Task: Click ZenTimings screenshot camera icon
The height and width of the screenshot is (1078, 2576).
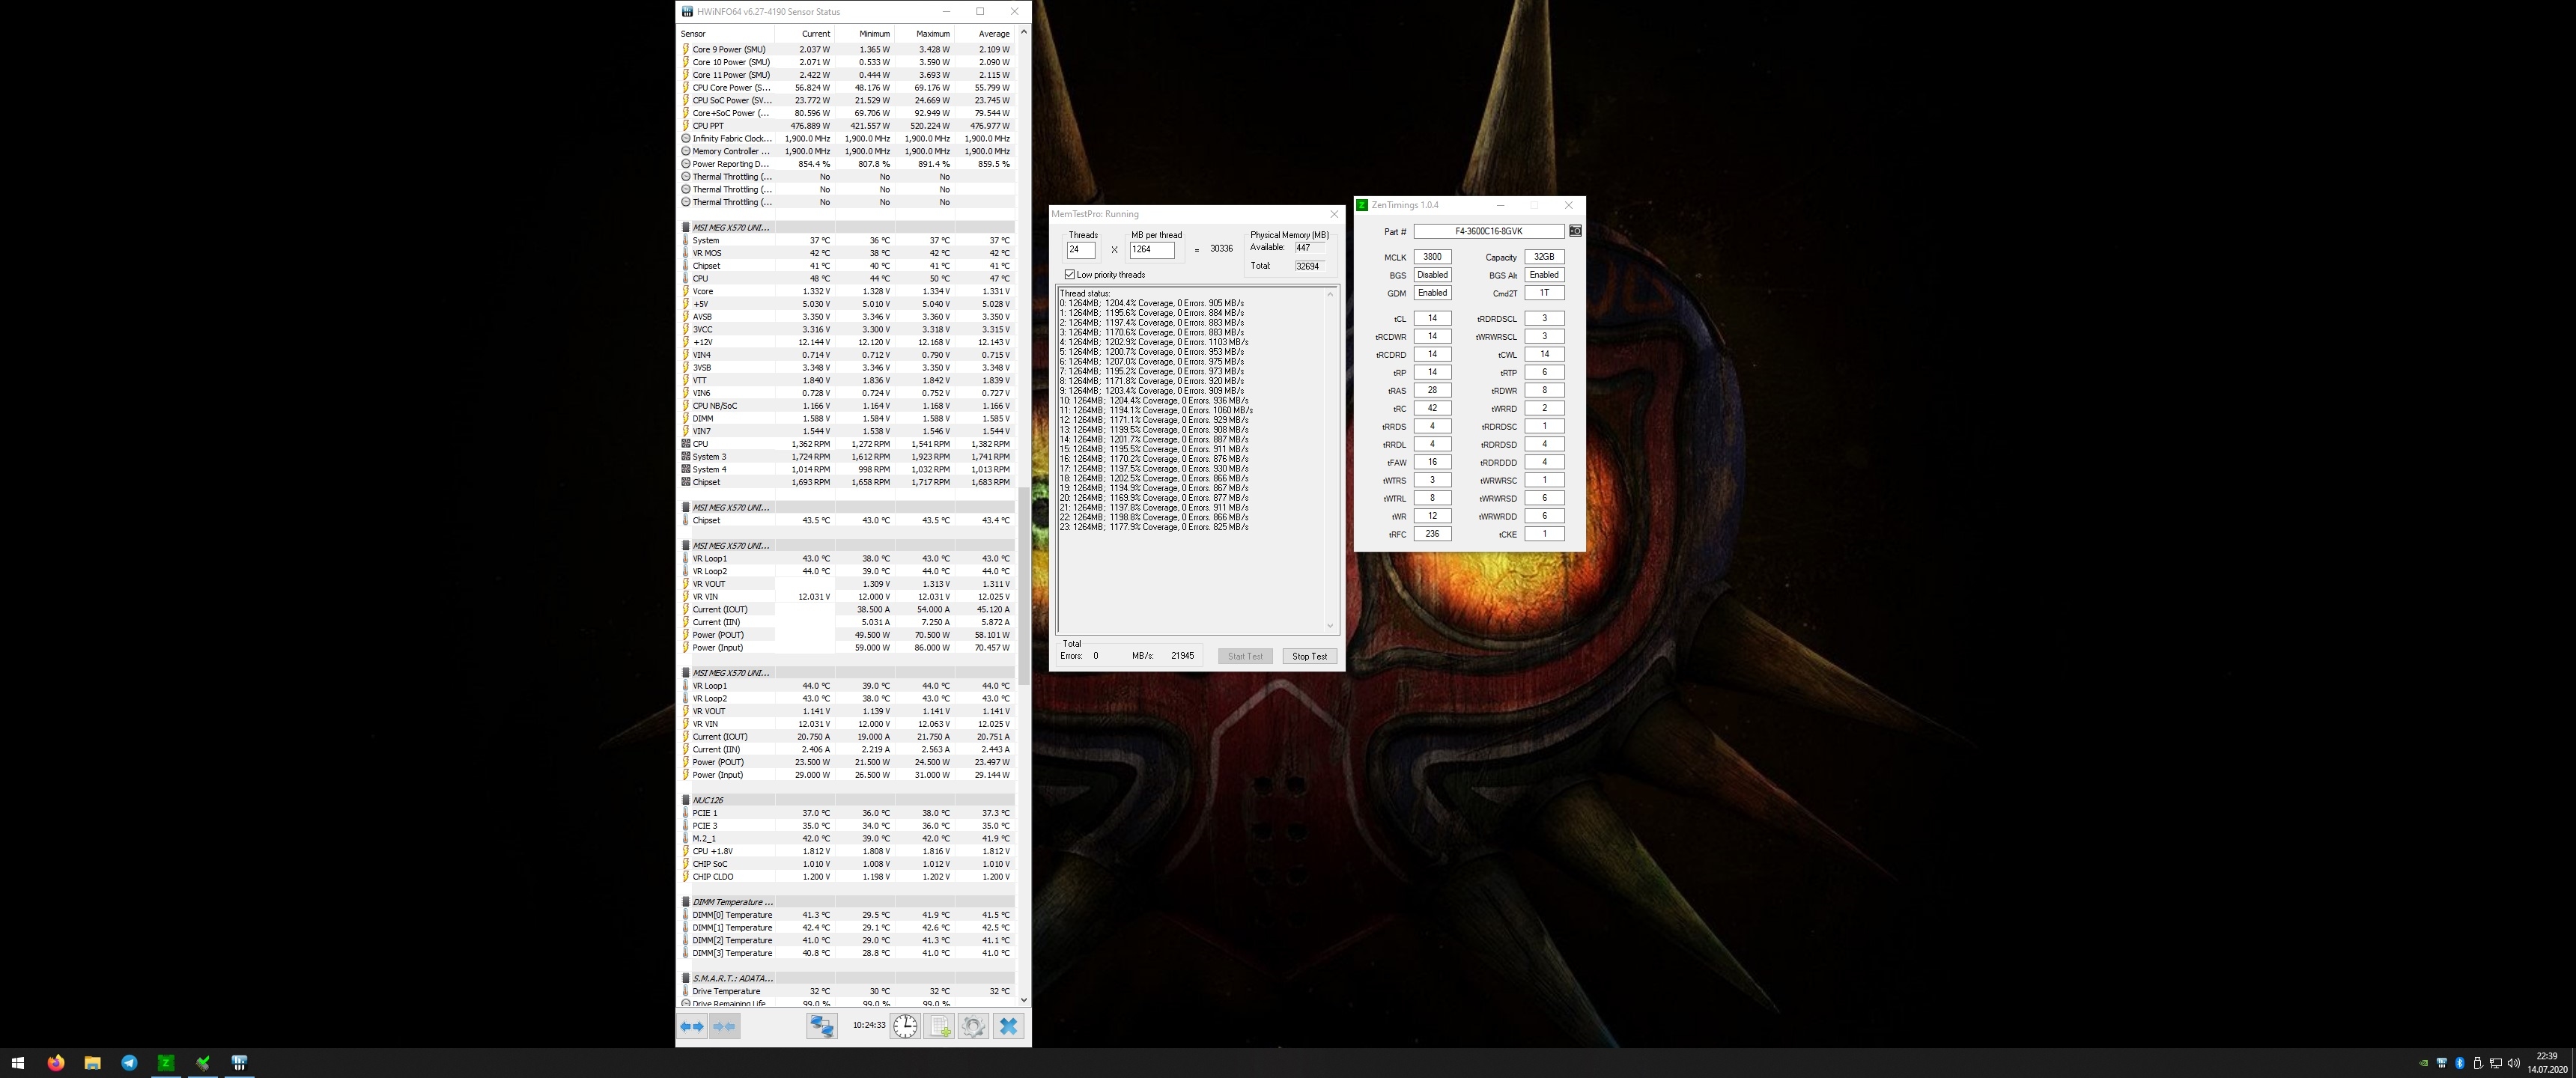Action: coord(1575,231)
